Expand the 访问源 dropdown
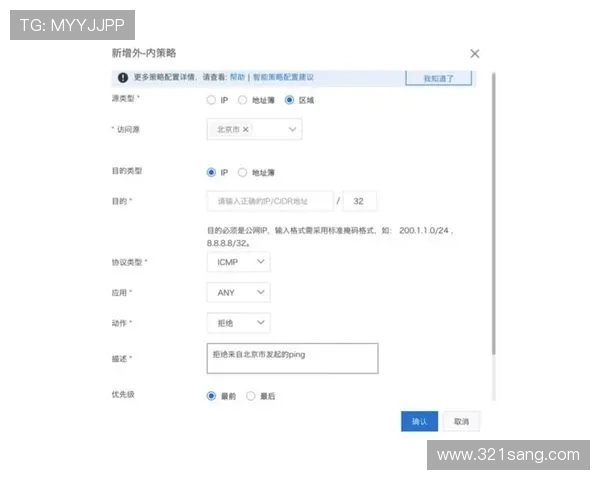Image resolution: width=600 pixels, height=480 pixels. click(254, 129)
